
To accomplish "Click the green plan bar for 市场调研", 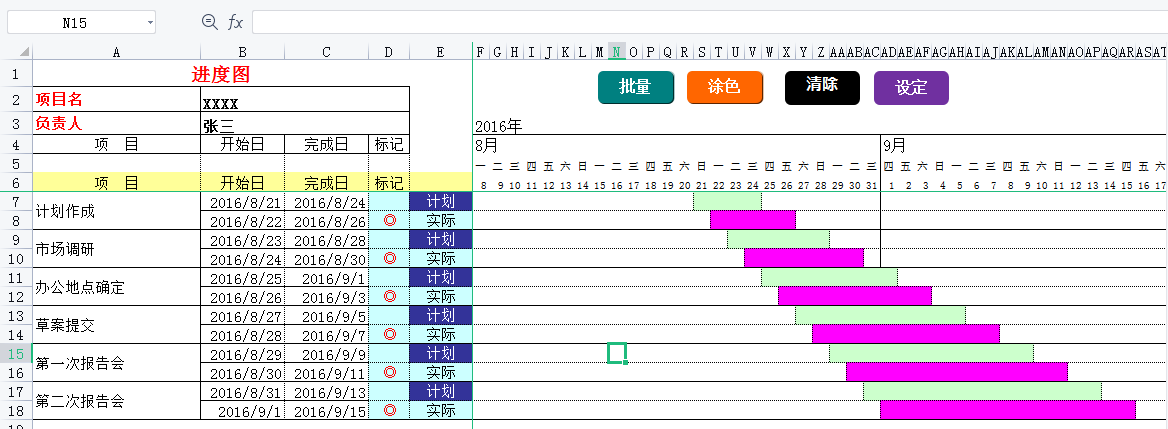I will pos(778,239).
